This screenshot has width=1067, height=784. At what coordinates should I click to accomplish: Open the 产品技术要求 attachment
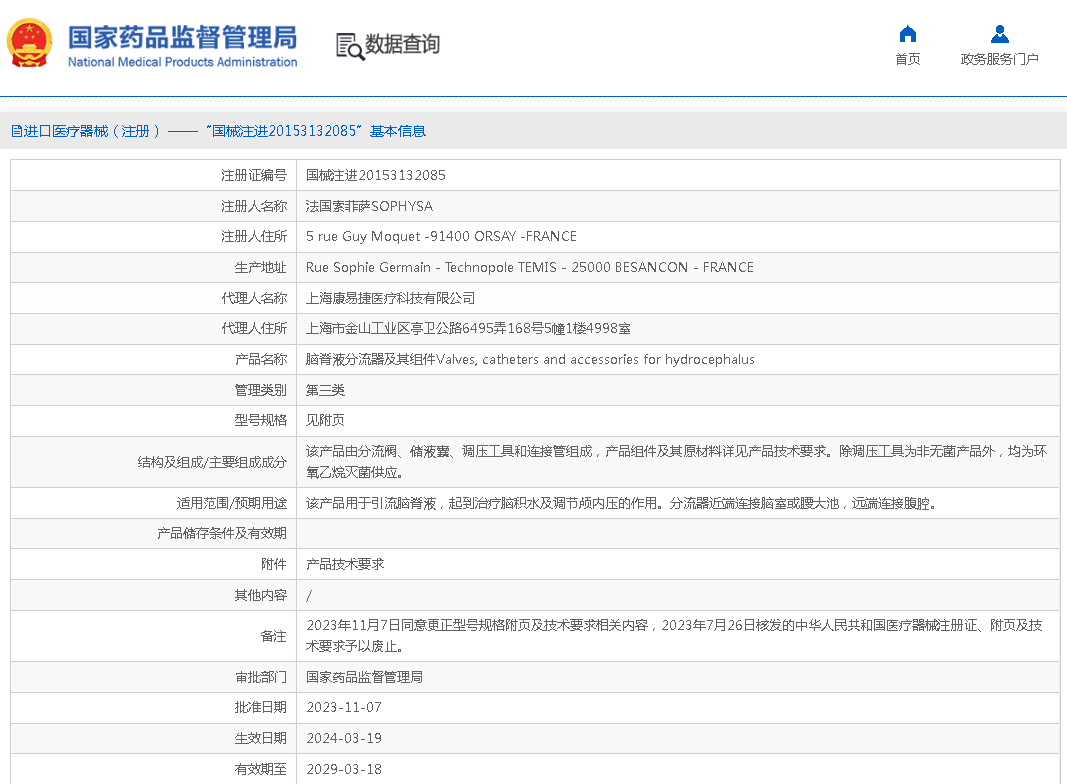coord(344,564)
